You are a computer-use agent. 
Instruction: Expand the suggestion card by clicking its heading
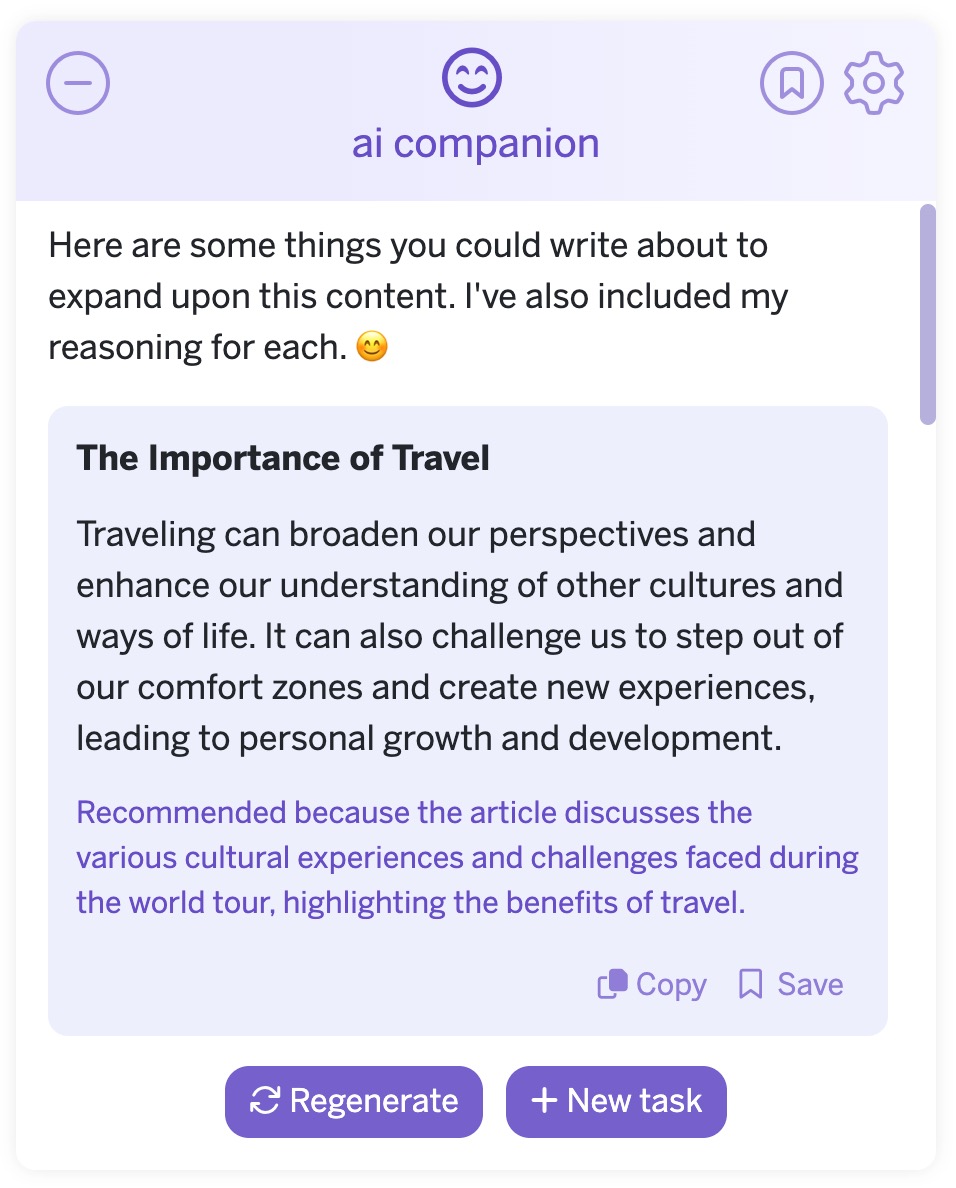pyautogui.click(x=283, y=457)
